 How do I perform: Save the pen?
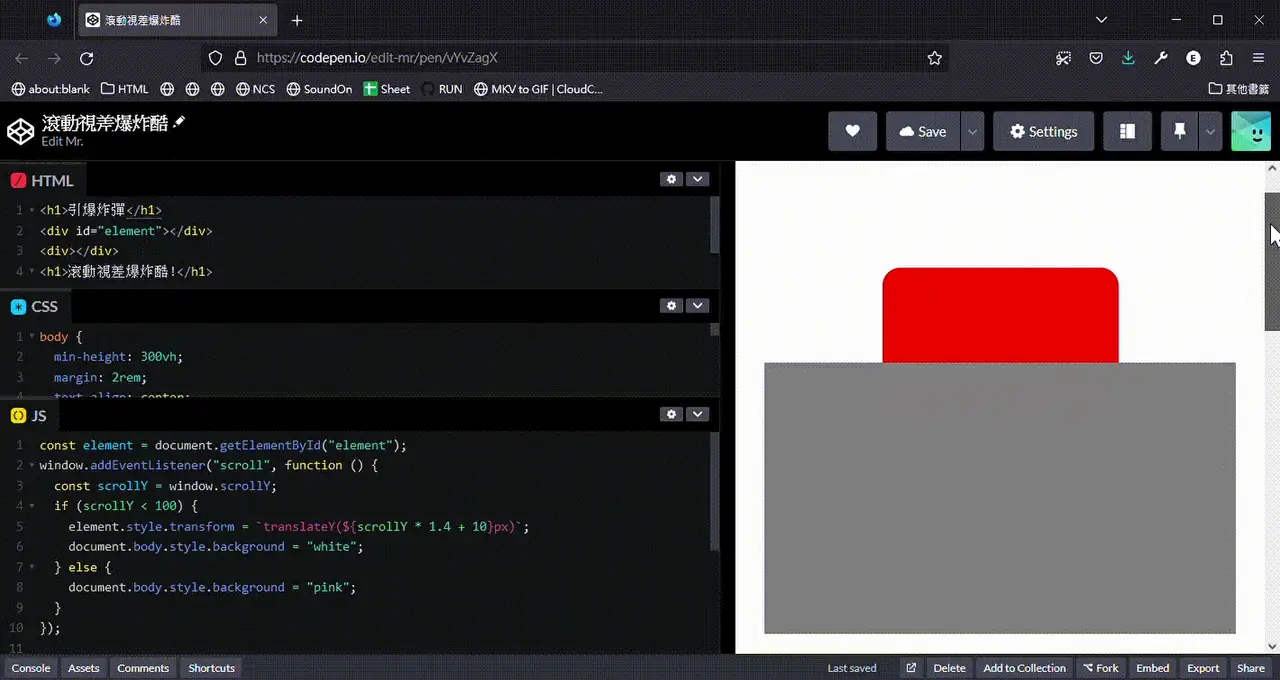tap(922, 131)
